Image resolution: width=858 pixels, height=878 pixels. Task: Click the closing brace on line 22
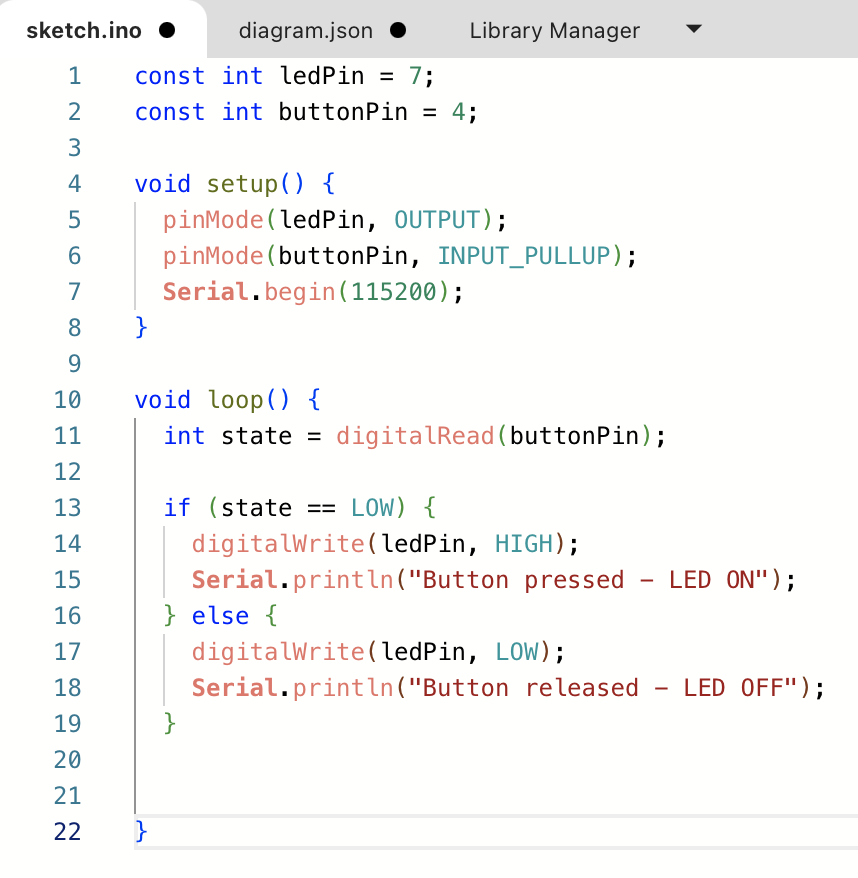tap(139, 831)
